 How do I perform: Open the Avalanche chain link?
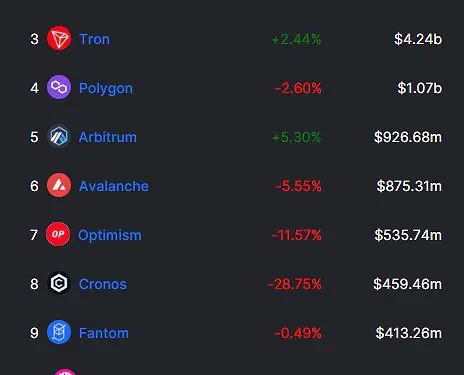(x=113, y=186)
